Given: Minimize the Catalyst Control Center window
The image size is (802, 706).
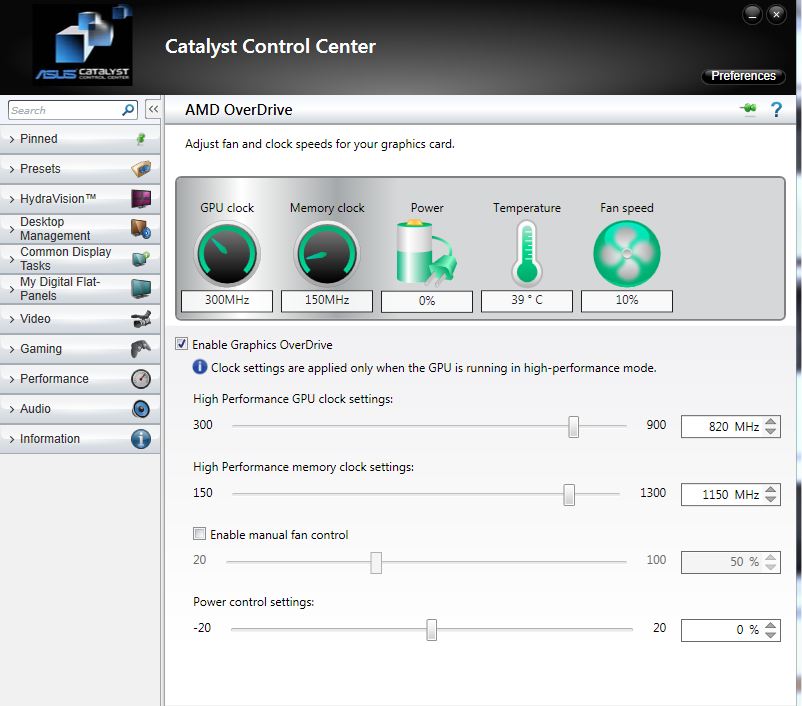Looking at the screenshot, I should 752,15.
